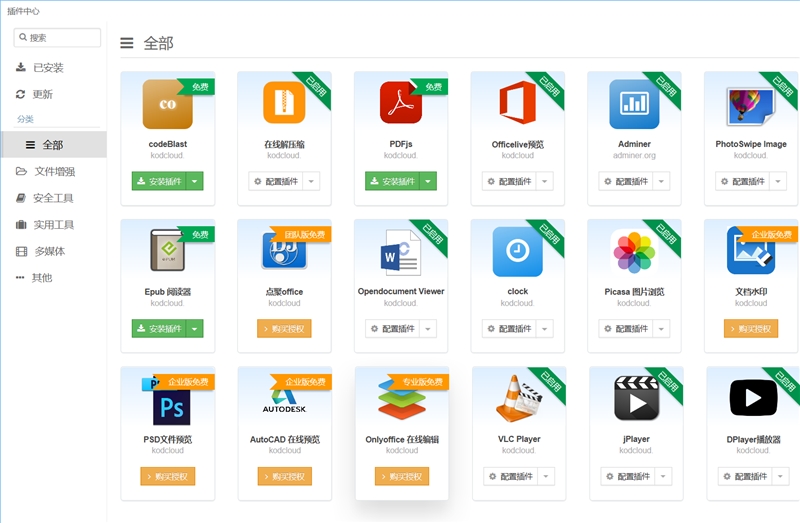
Task: Click the hamburger icon beside 全部 heading
Action: [127, 43]
